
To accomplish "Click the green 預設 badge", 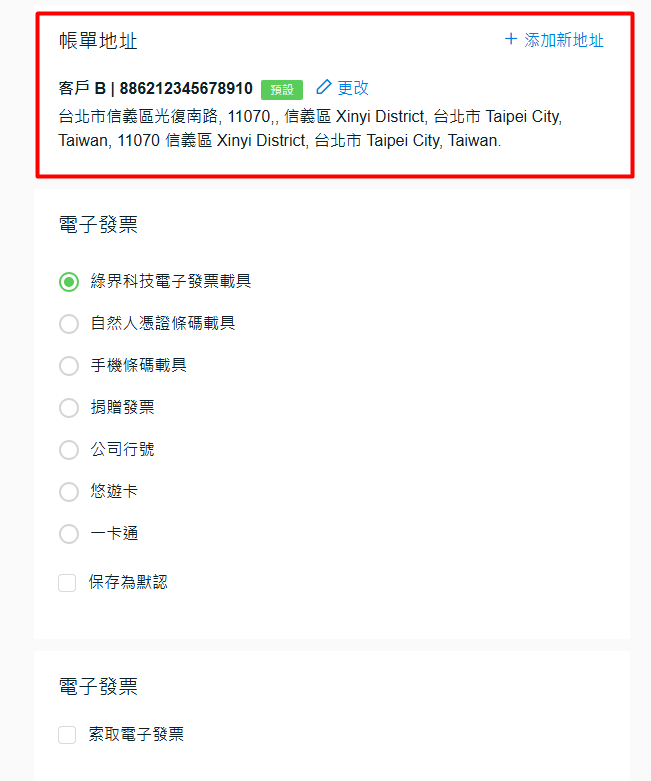I will [282, 89].
